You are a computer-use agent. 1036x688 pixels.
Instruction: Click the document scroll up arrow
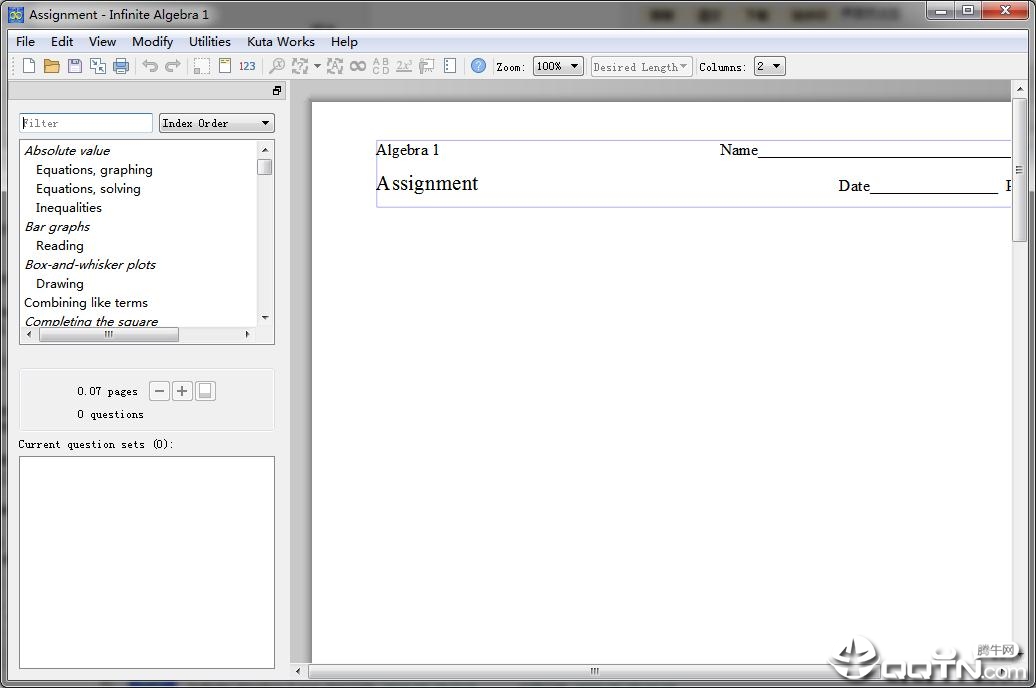1019,89
